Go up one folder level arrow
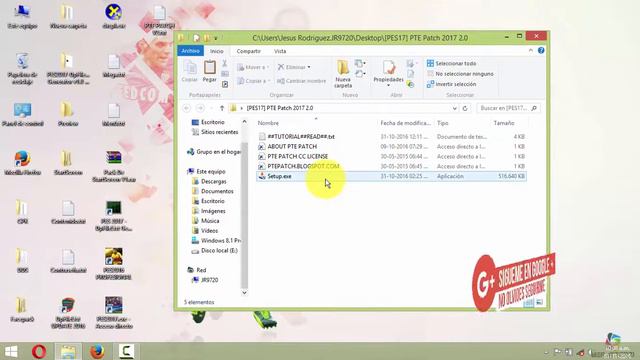 222,108
